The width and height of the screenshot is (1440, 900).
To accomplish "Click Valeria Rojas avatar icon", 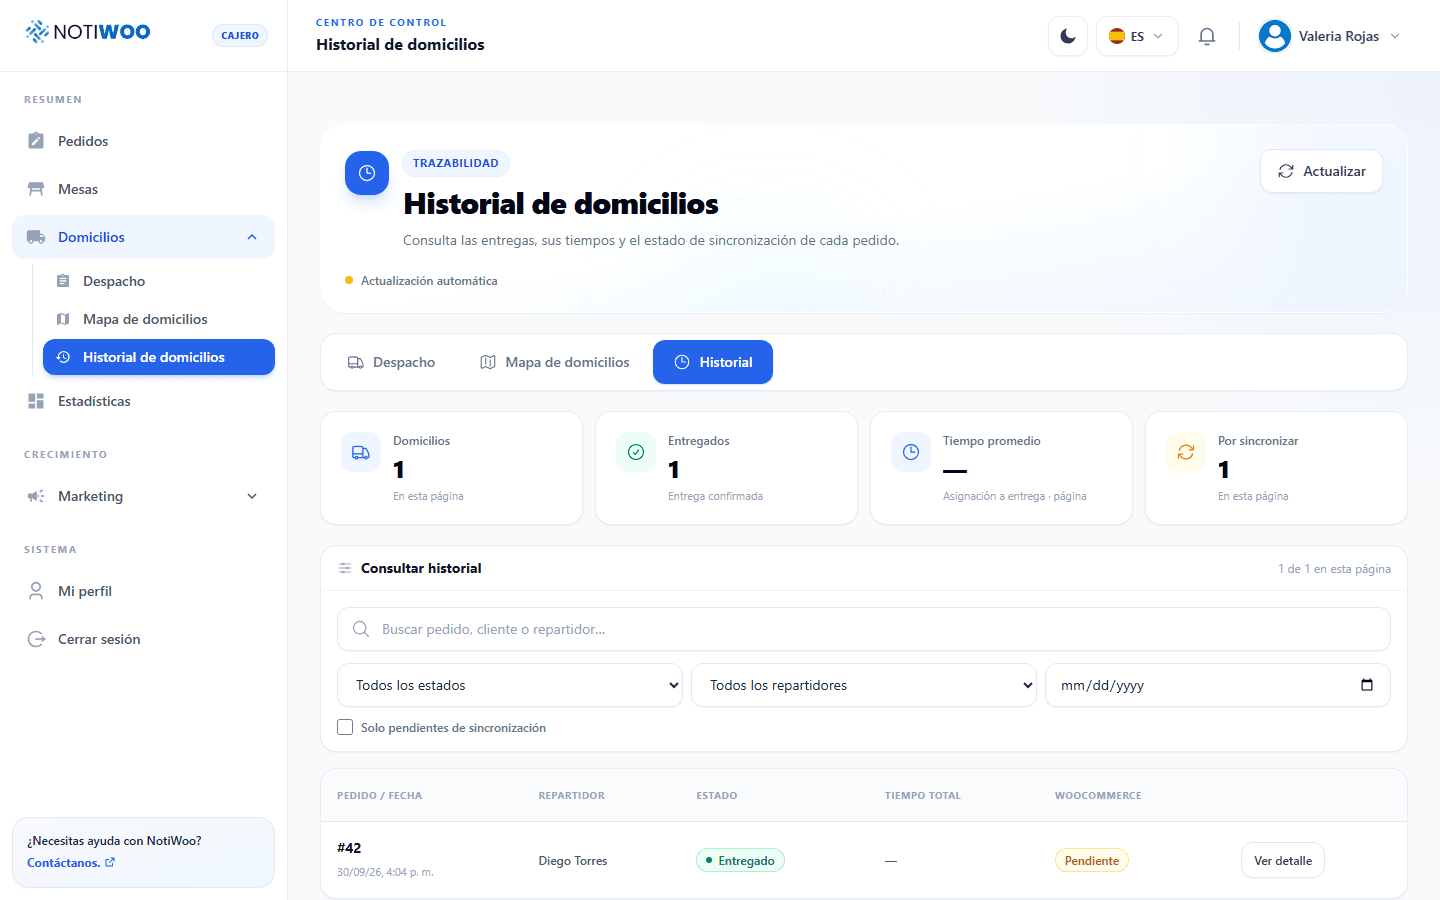I will point(1274,36).
